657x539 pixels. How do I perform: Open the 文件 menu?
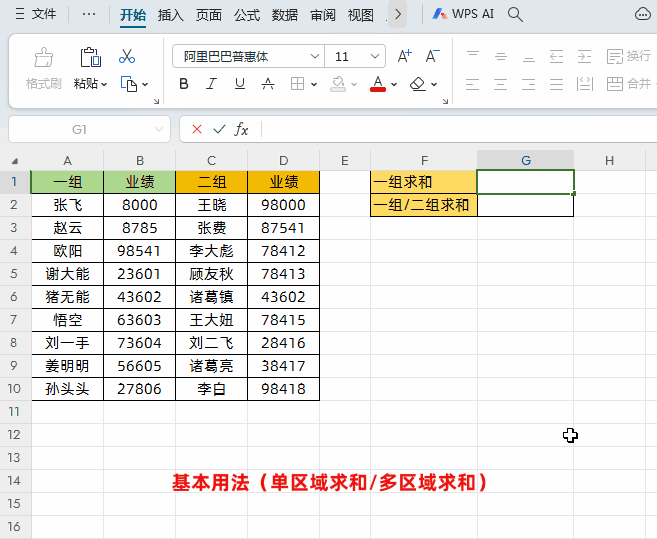35,14
